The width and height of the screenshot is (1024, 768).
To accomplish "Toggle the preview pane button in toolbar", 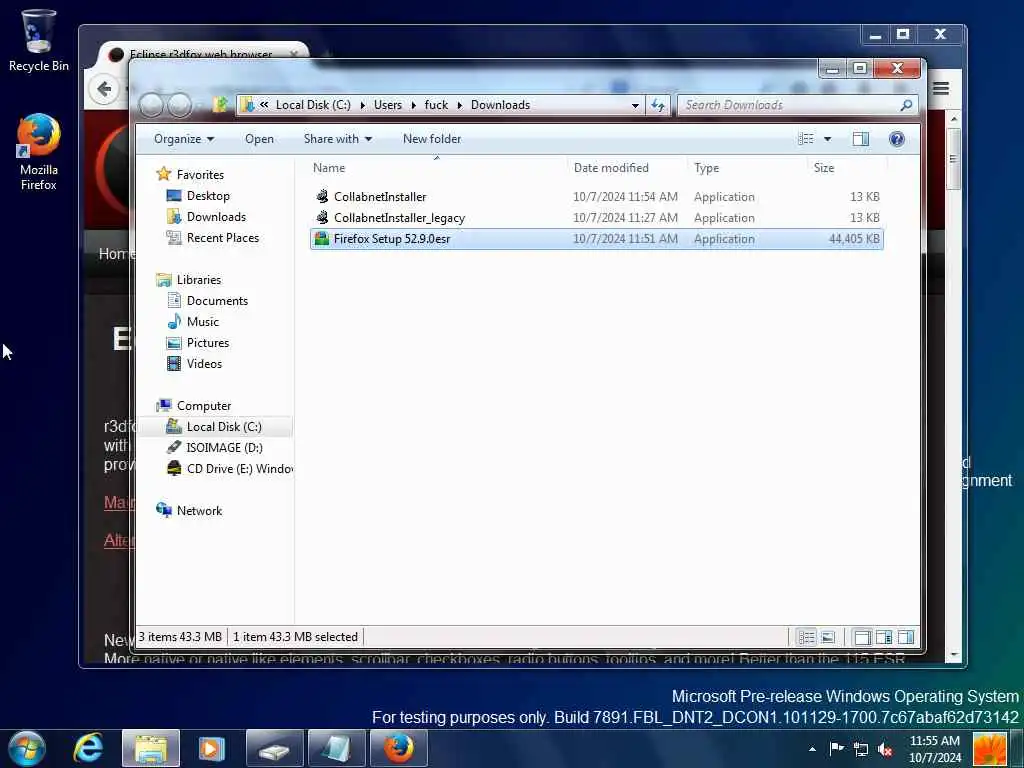I will pyautogui.click(x=861, y=138).
